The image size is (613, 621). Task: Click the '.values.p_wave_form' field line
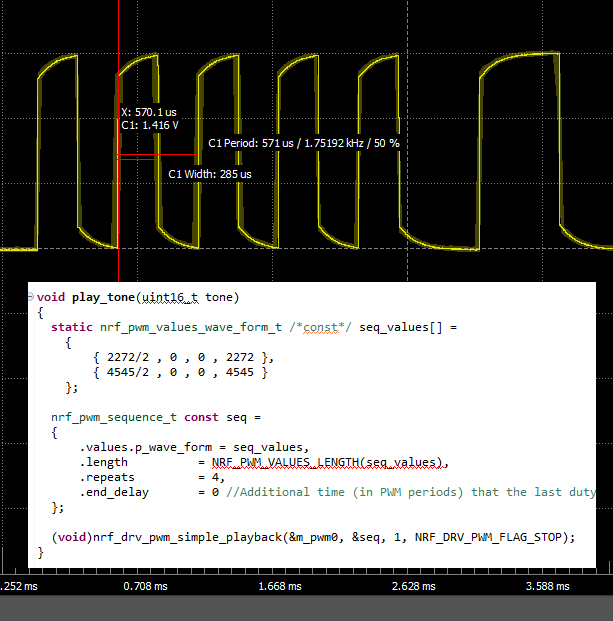(x=194, y=447)
